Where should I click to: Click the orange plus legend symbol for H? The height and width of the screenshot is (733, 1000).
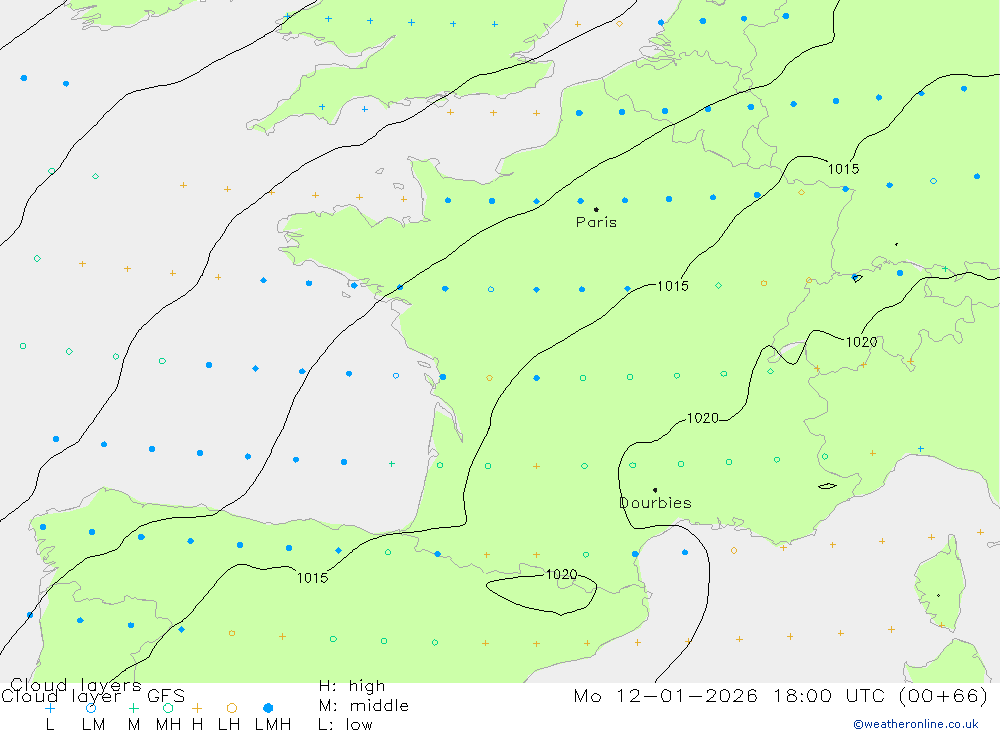197,708
